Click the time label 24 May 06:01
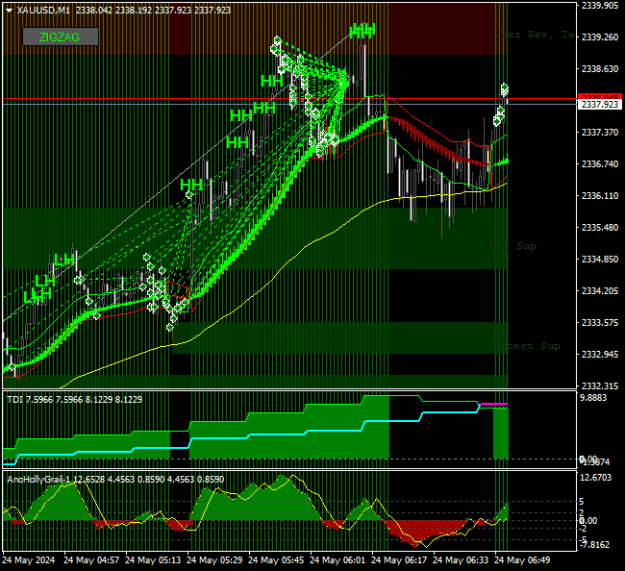Viewport: 625px width, 571px height. [337, 560]
